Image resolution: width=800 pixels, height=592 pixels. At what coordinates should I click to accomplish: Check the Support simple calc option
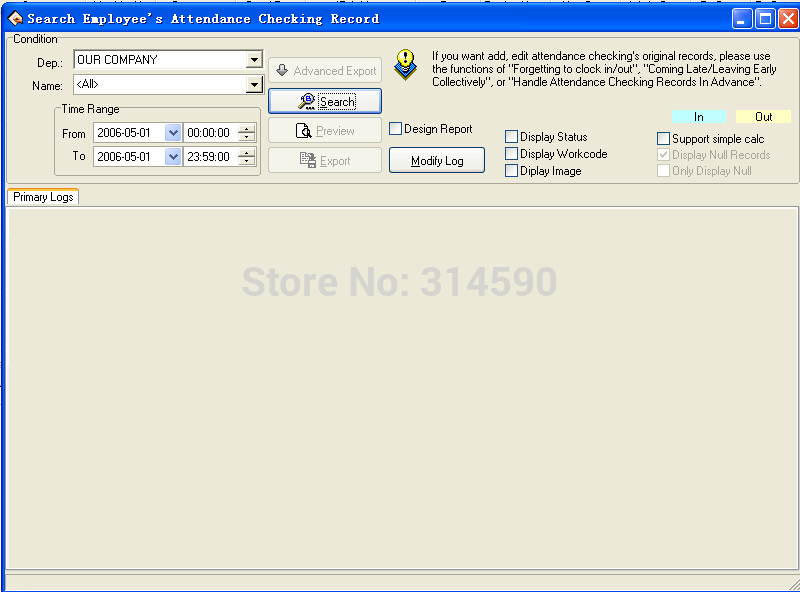[x=664, y=139]
